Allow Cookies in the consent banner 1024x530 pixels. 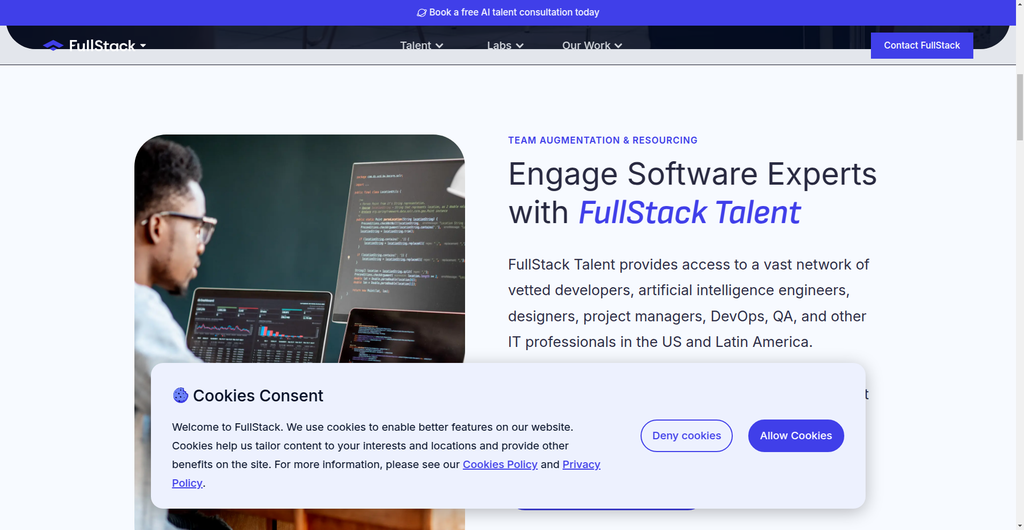pos(795,435)
